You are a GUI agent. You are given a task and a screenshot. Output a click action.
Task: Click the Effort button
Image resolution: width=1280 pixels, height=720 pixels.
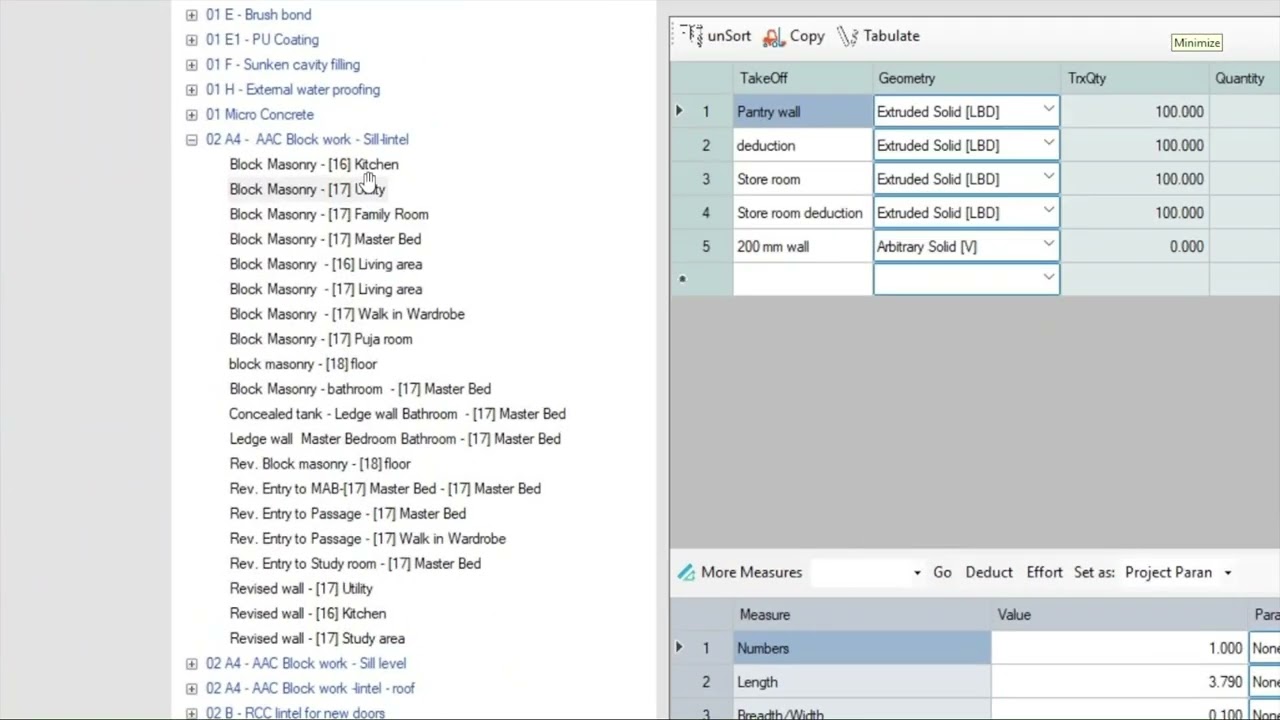pyautogui.click(x=1044, y=573)
